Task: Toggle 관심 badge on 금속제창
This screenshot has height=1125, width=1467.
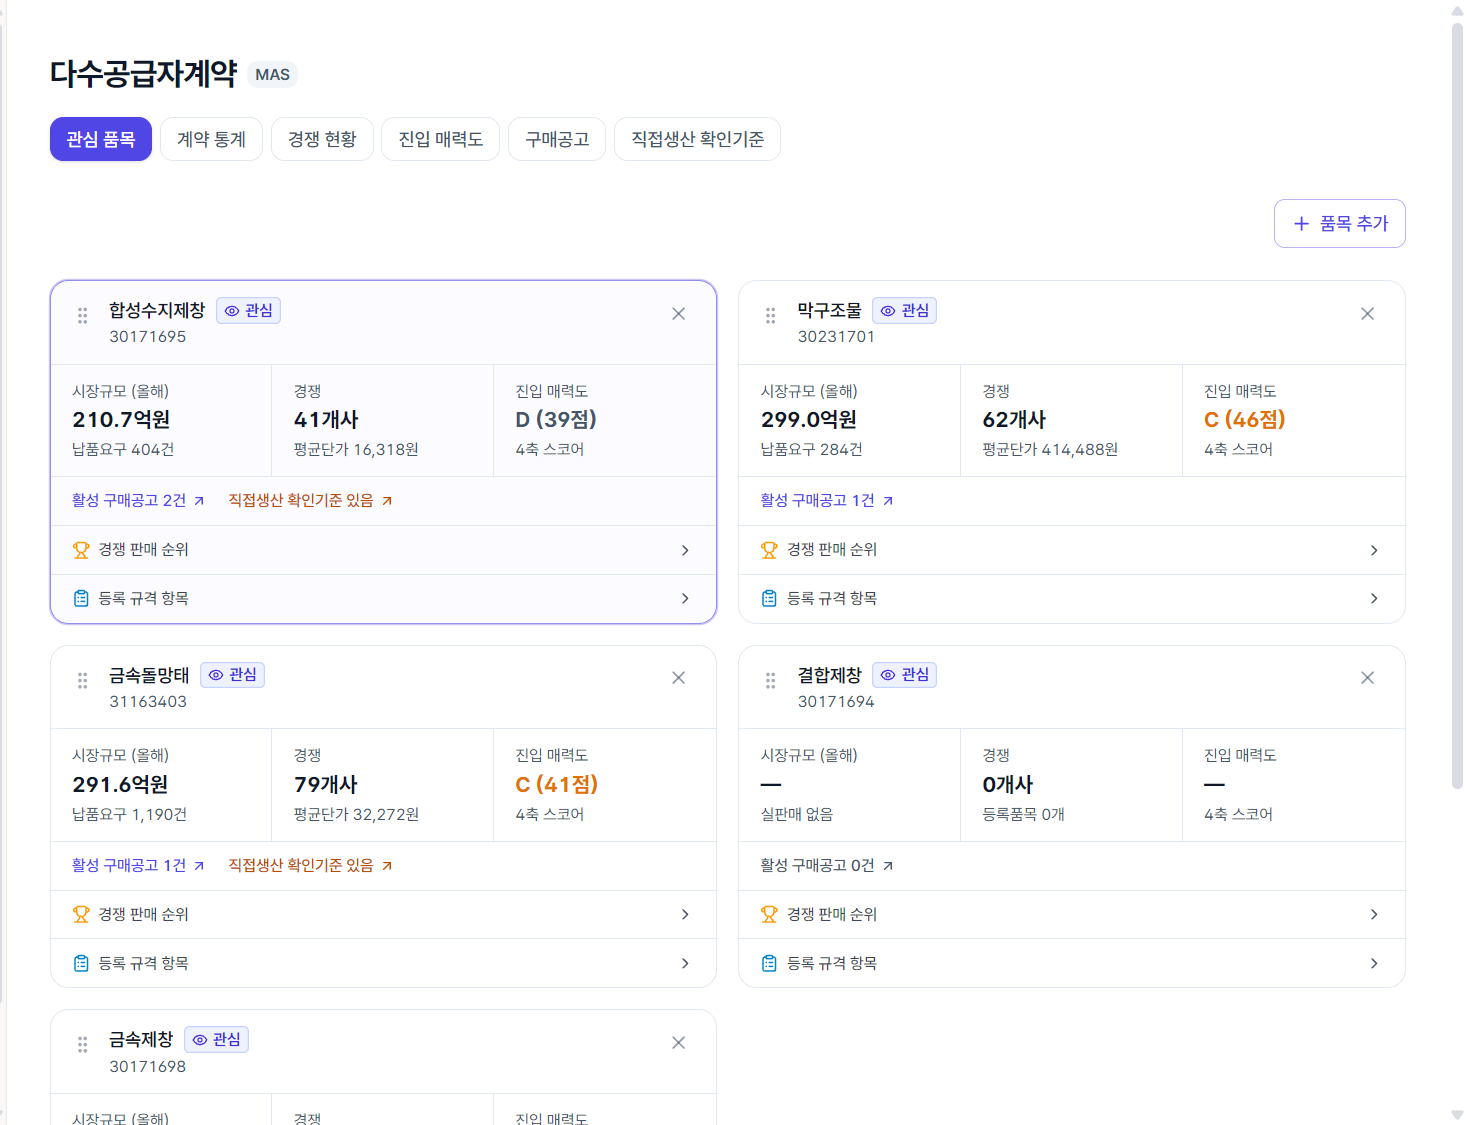Action: tap(216, 1040)
